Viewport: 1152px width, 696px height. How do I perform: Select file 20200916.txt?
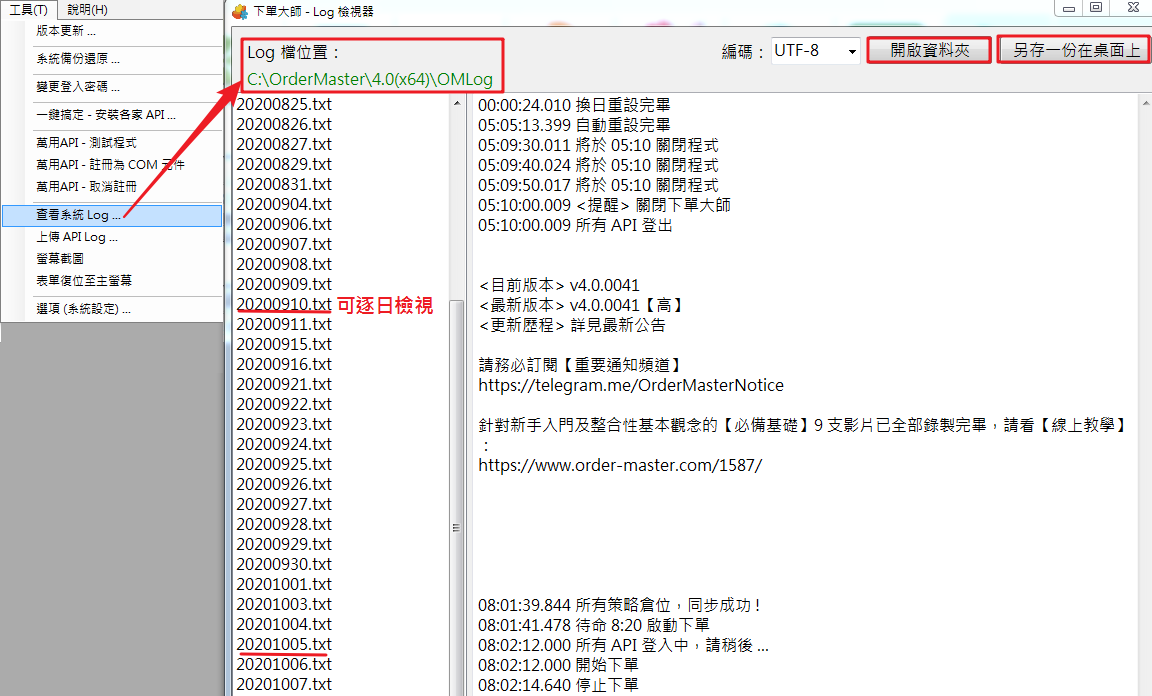tap(284, 364)
